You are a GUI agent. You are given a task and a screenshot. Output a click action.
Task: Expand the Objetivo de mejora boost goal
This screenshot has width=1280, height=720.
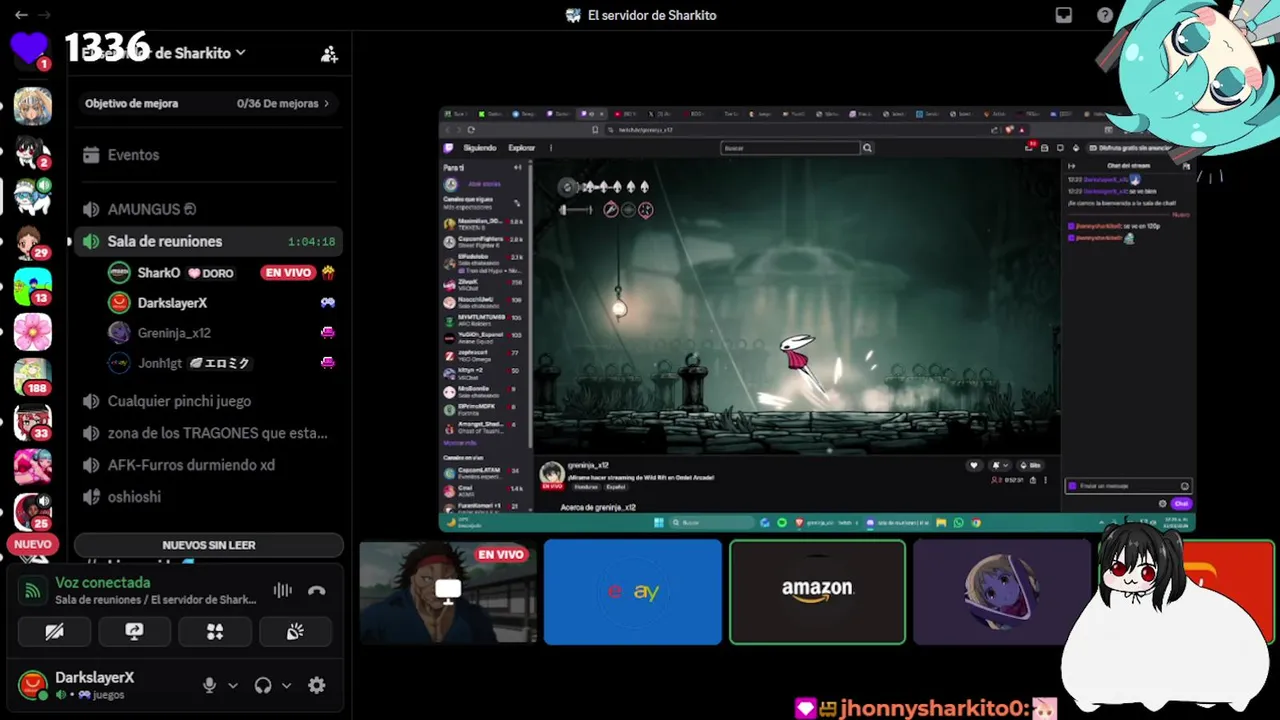[x=208, y=103]
